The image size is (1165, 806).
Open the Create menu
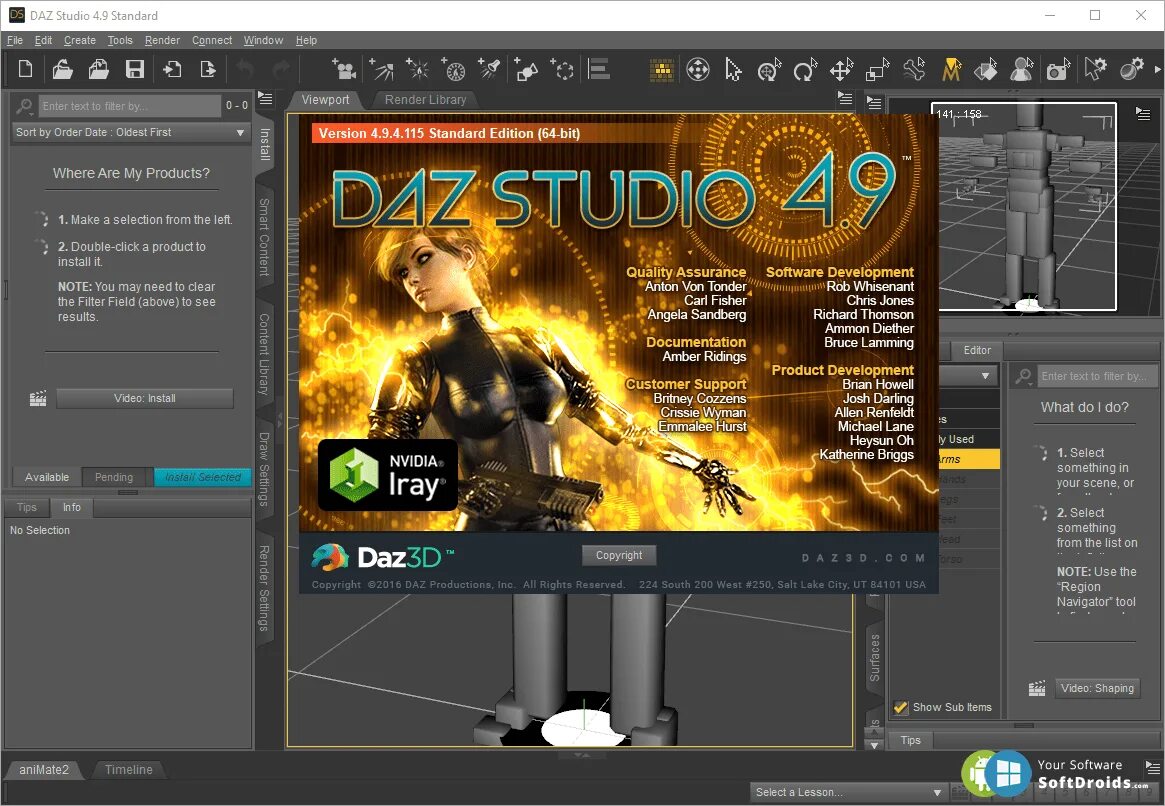(x=79, y=40)
